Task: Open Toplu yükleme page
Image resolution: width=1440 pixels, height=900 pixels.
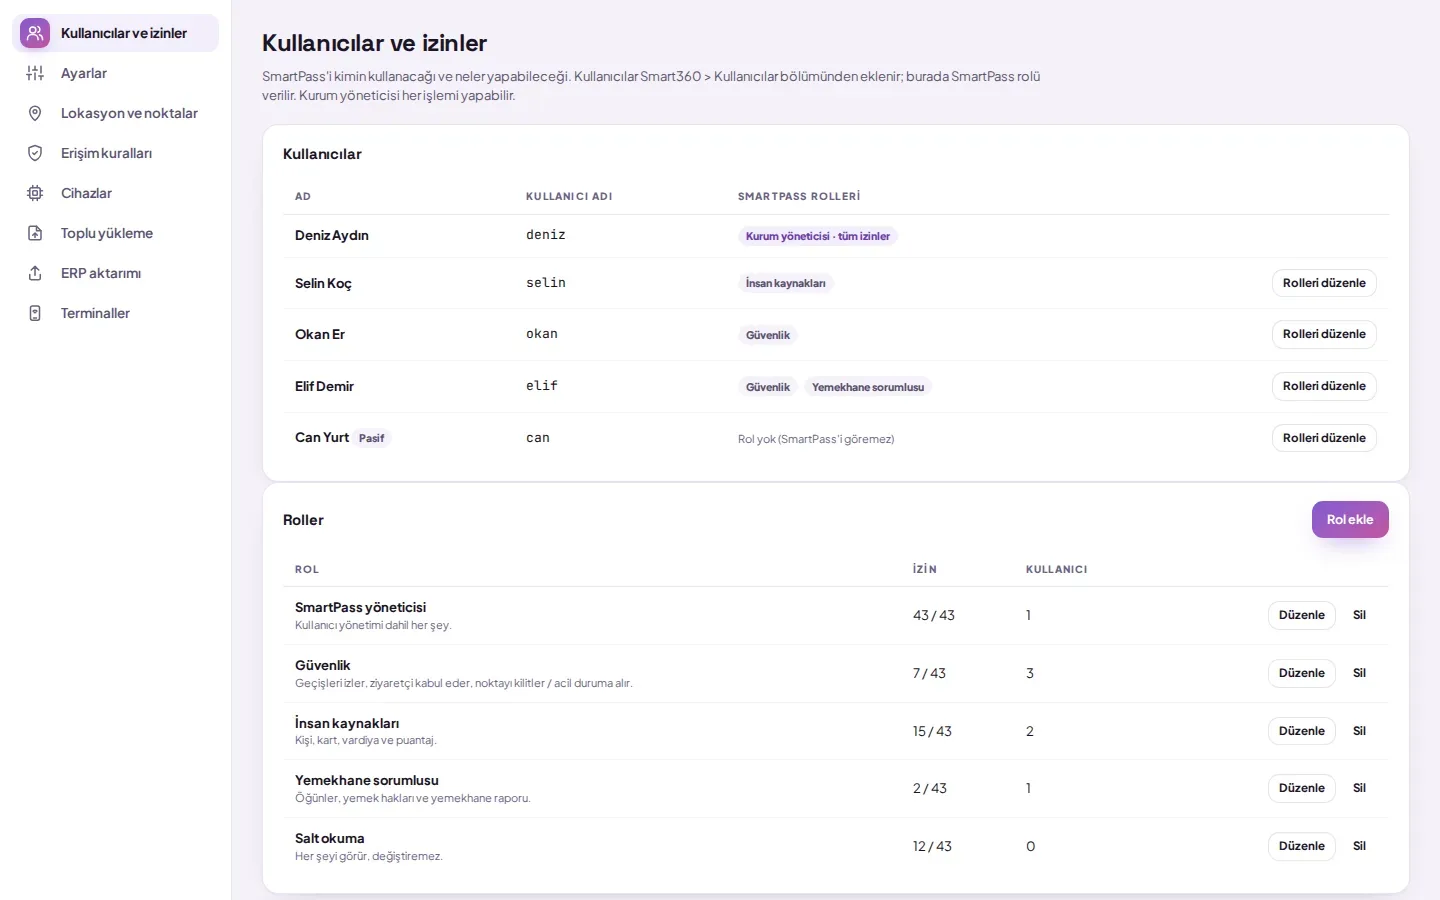Action: tap(115, 233)
